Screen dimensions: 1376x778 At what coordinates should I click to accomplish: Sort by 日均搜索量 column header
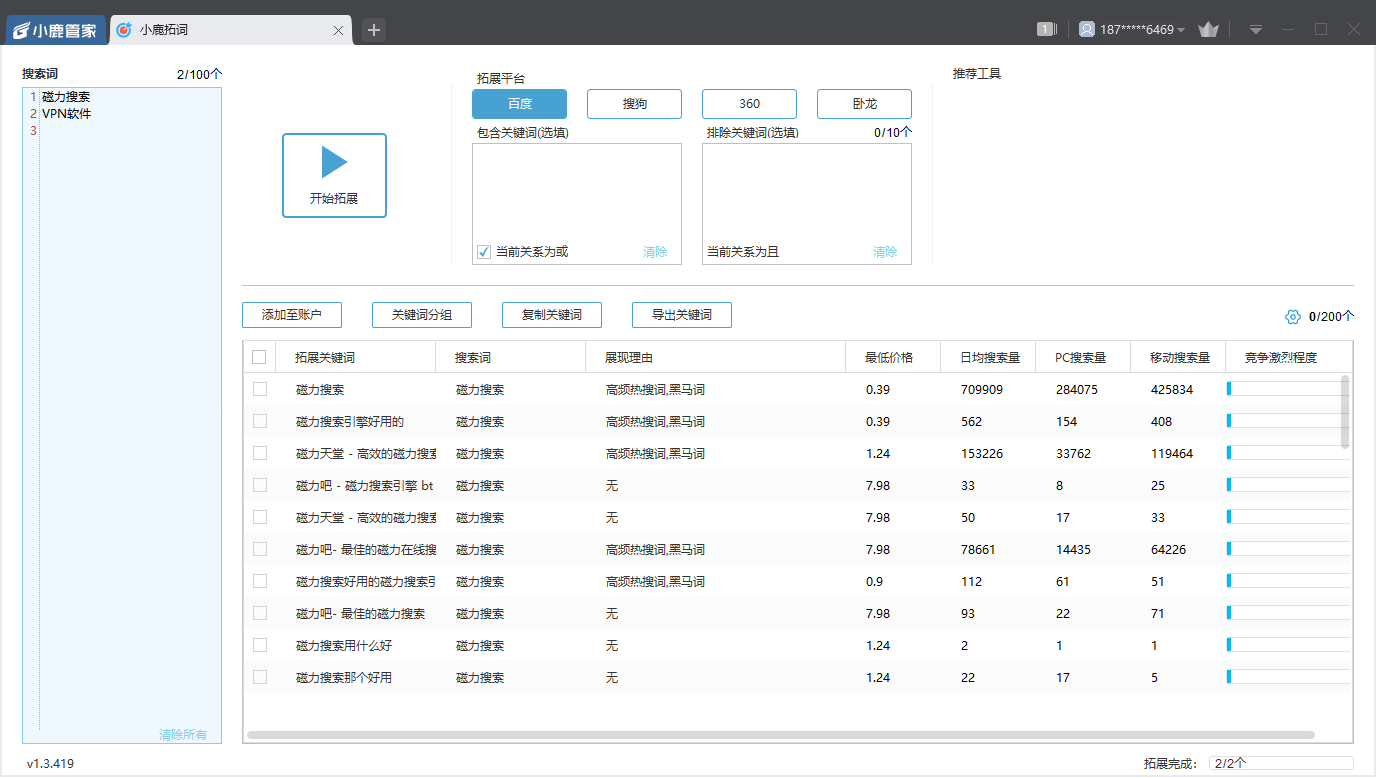point(990,357)
